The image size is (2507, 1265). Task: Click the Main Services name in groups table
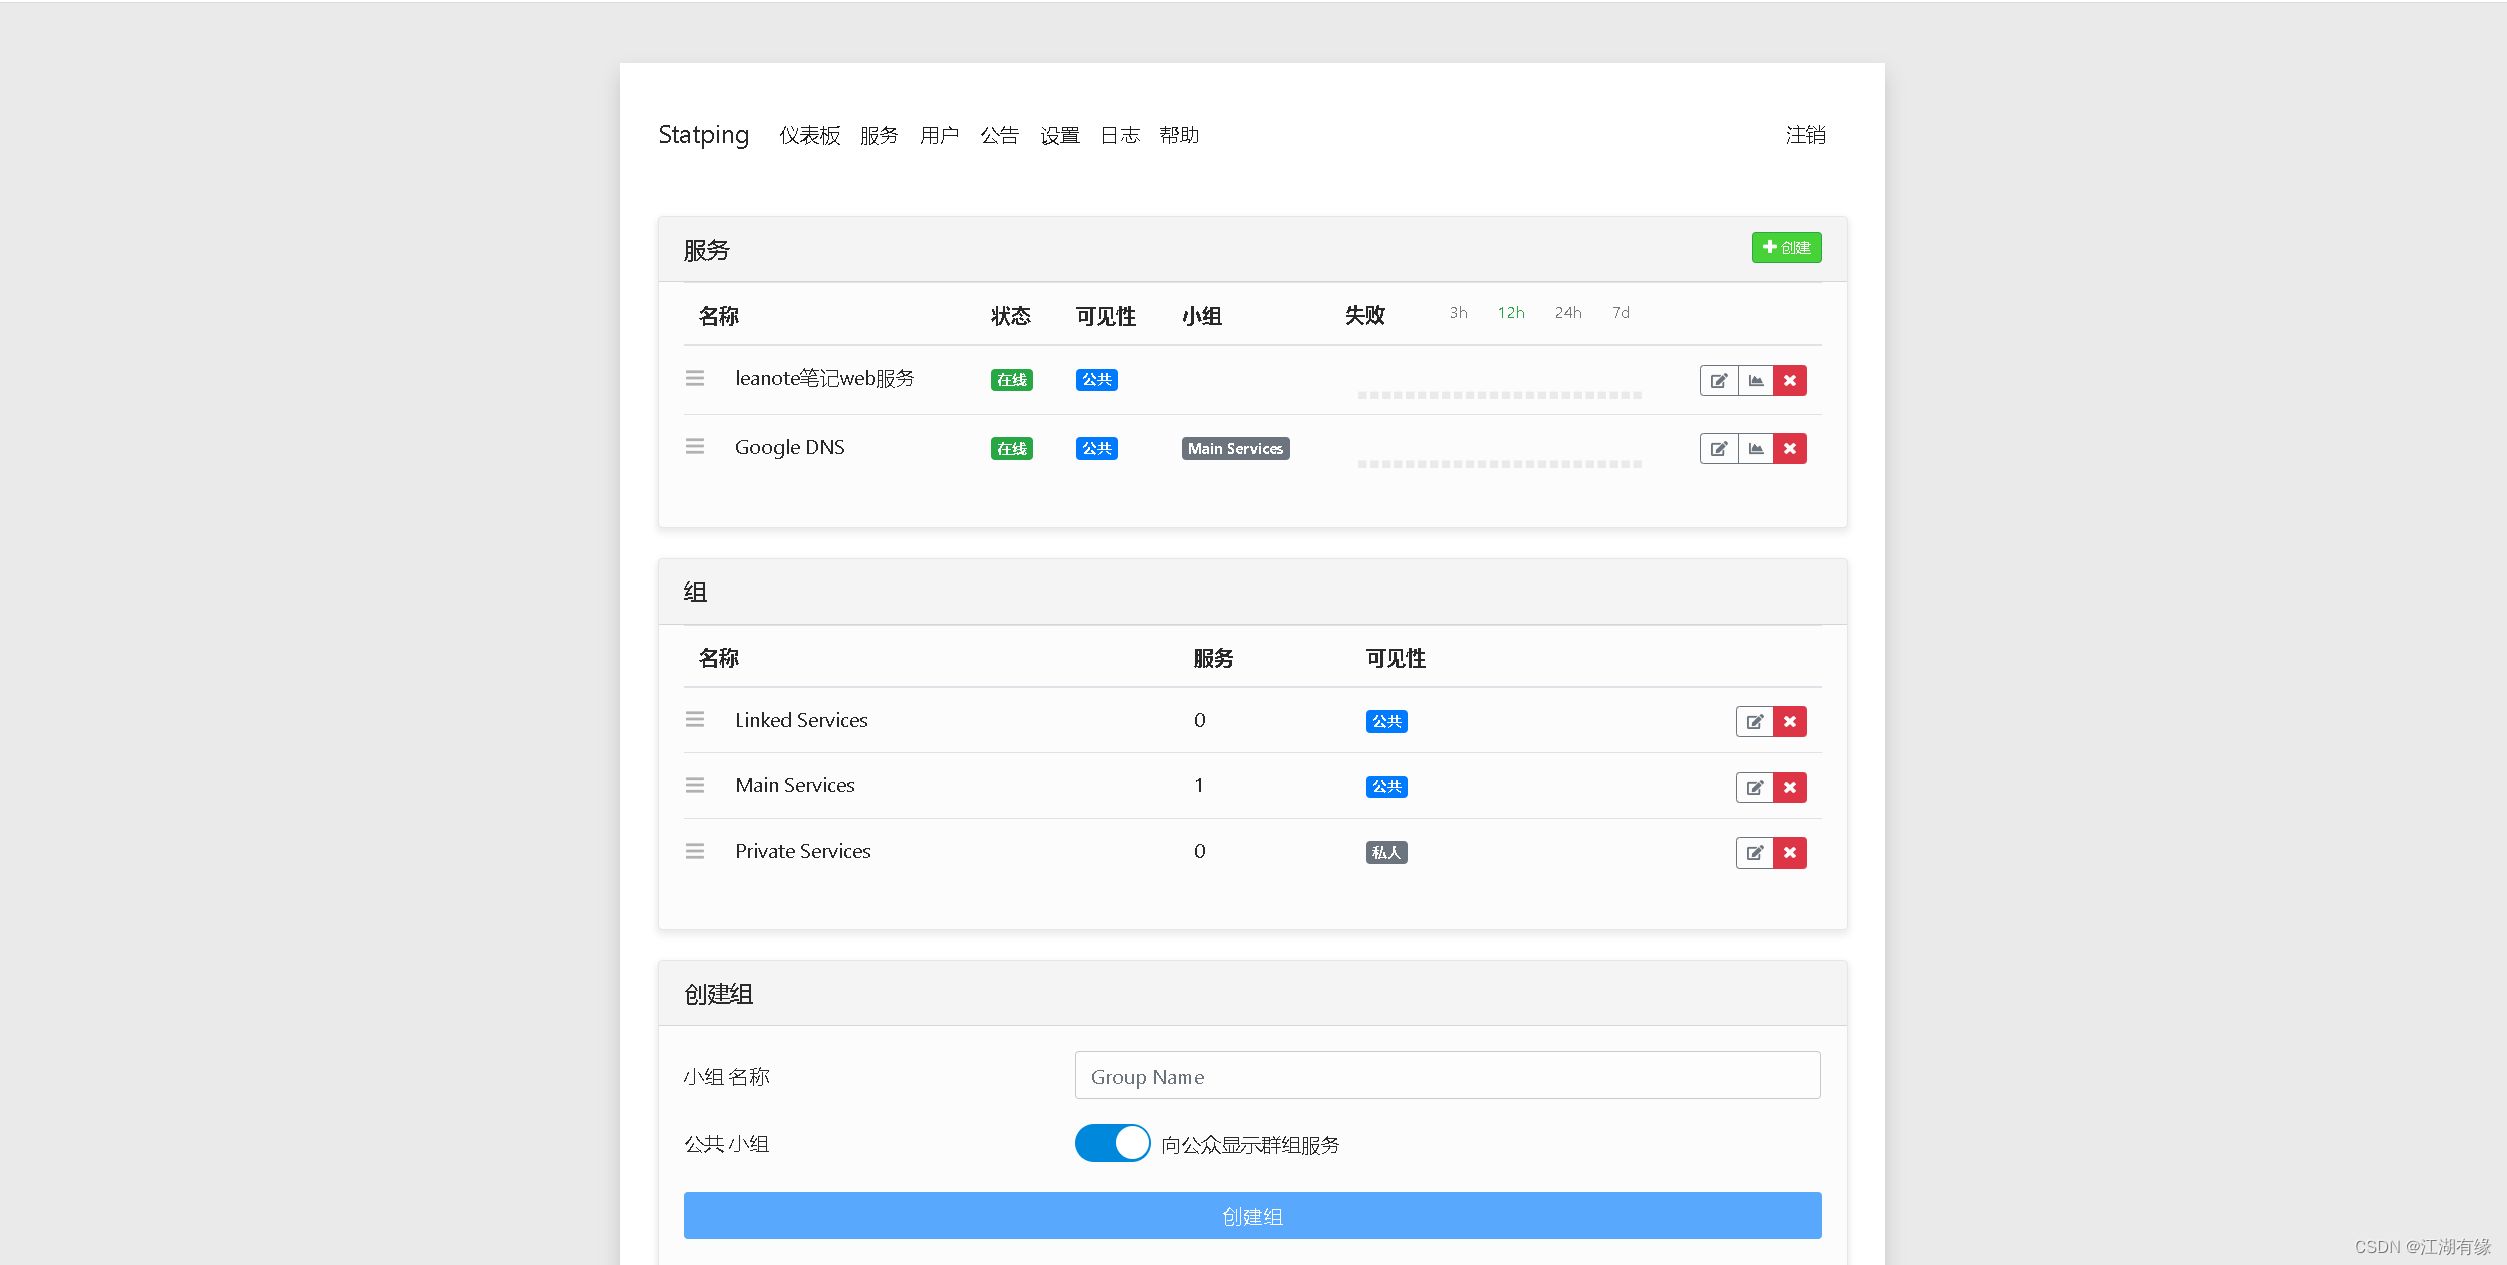pyautogui.click(x=795, y=785)
